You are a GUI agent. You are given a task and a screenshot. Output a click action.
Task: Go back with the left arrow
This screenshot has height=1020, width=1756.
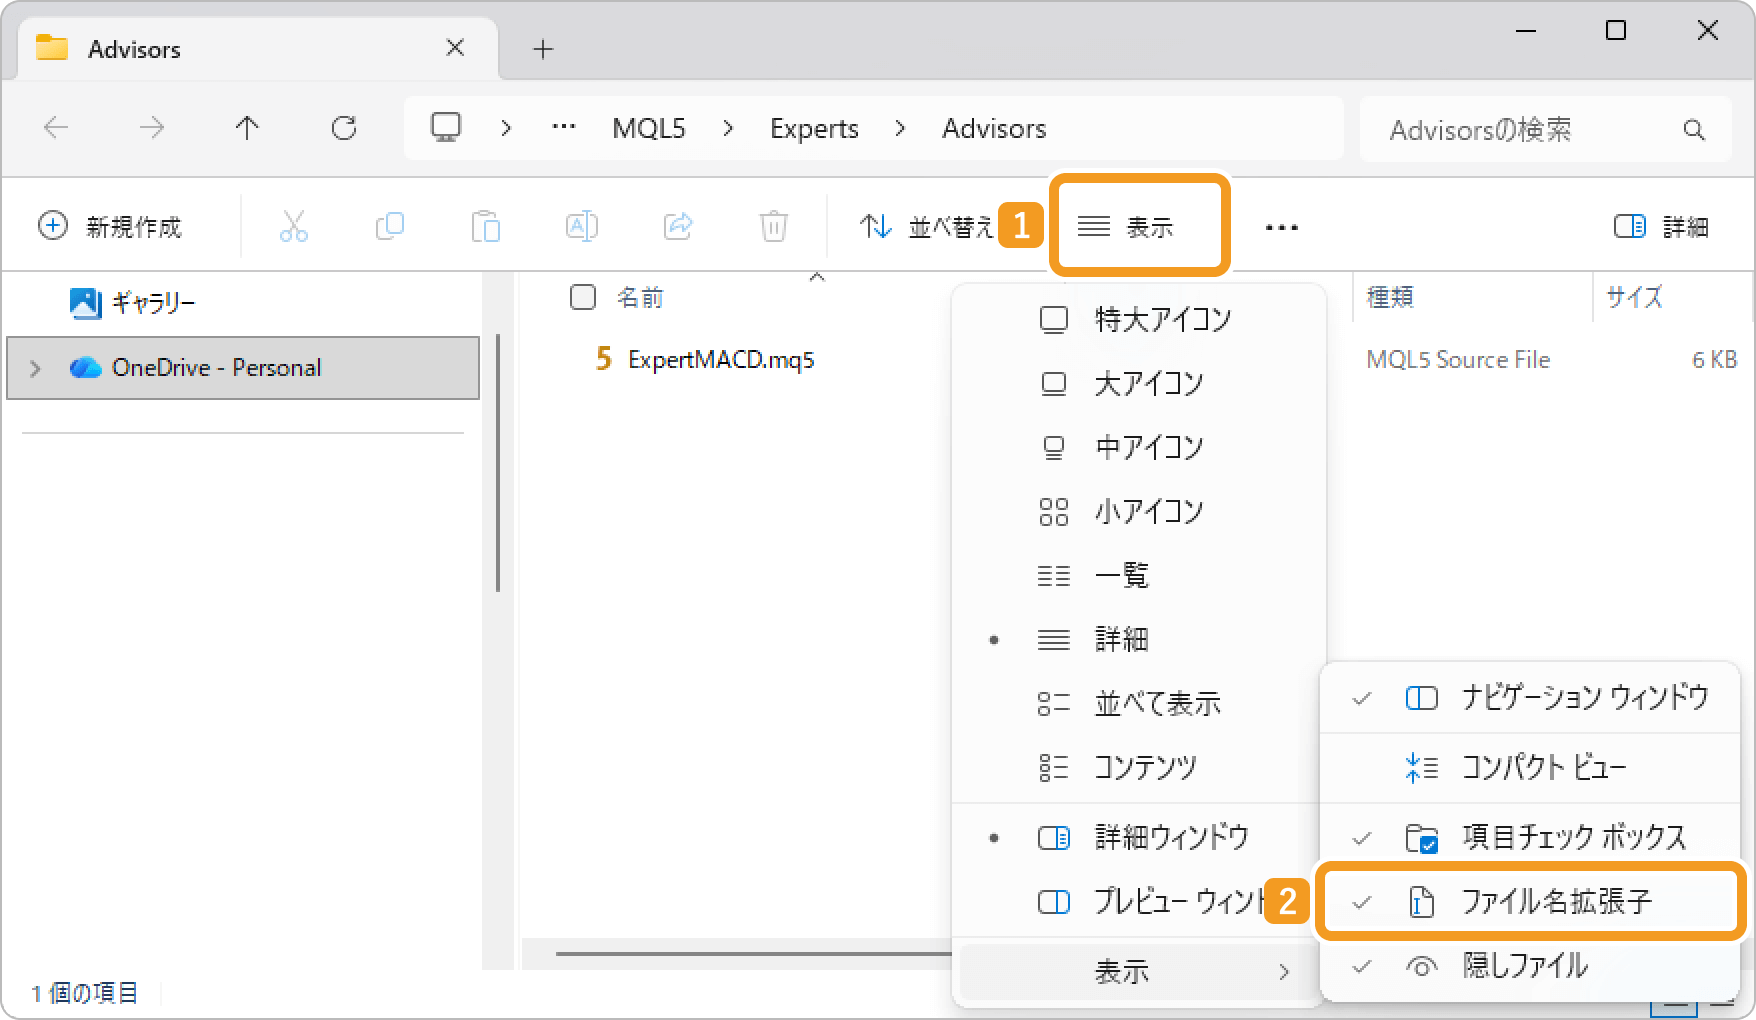coord(56,128)
